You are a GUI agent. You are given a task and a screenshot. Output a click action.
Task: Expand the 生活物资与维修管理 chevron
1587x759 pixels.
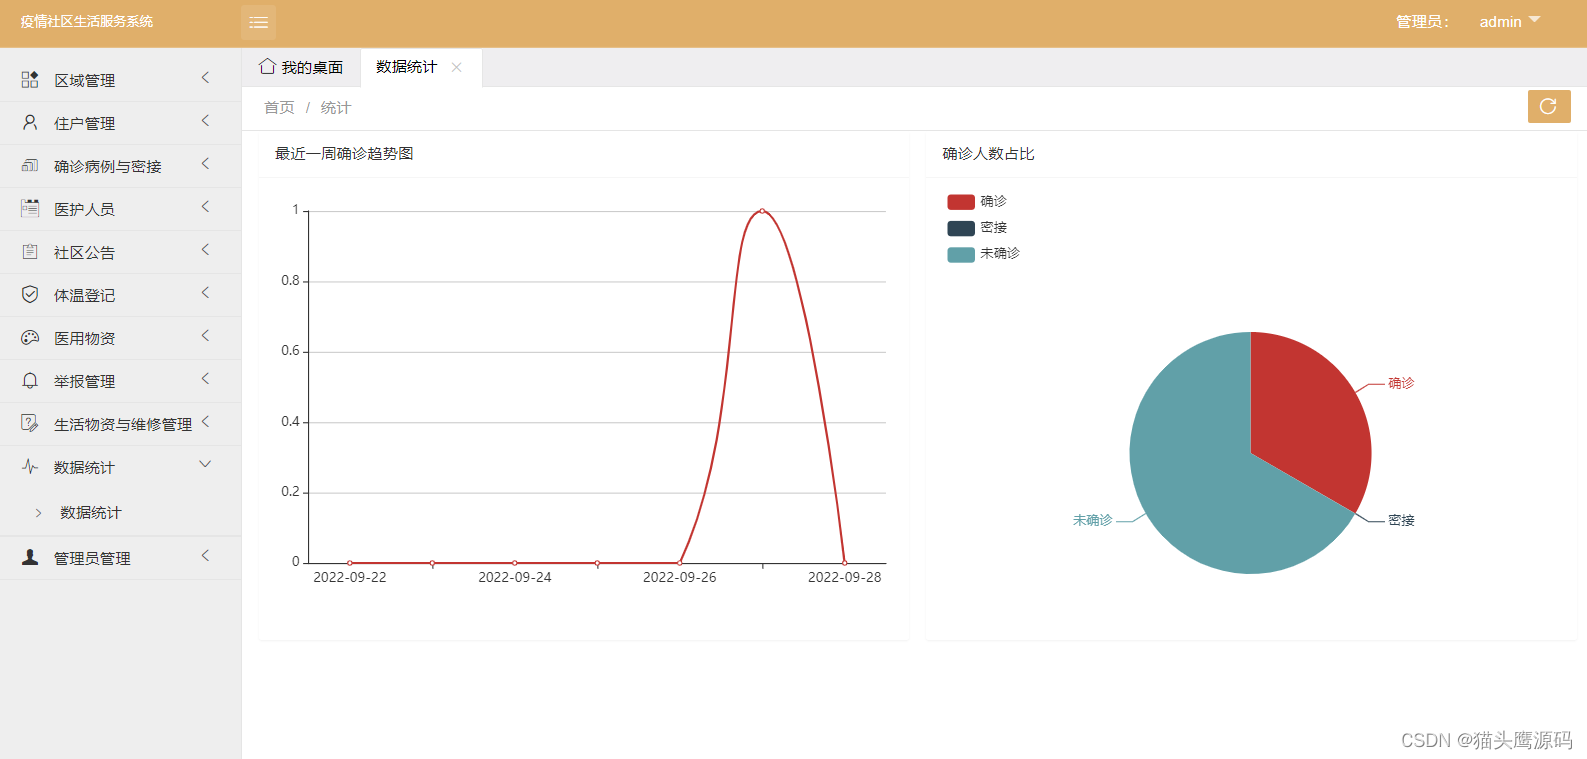205,421
